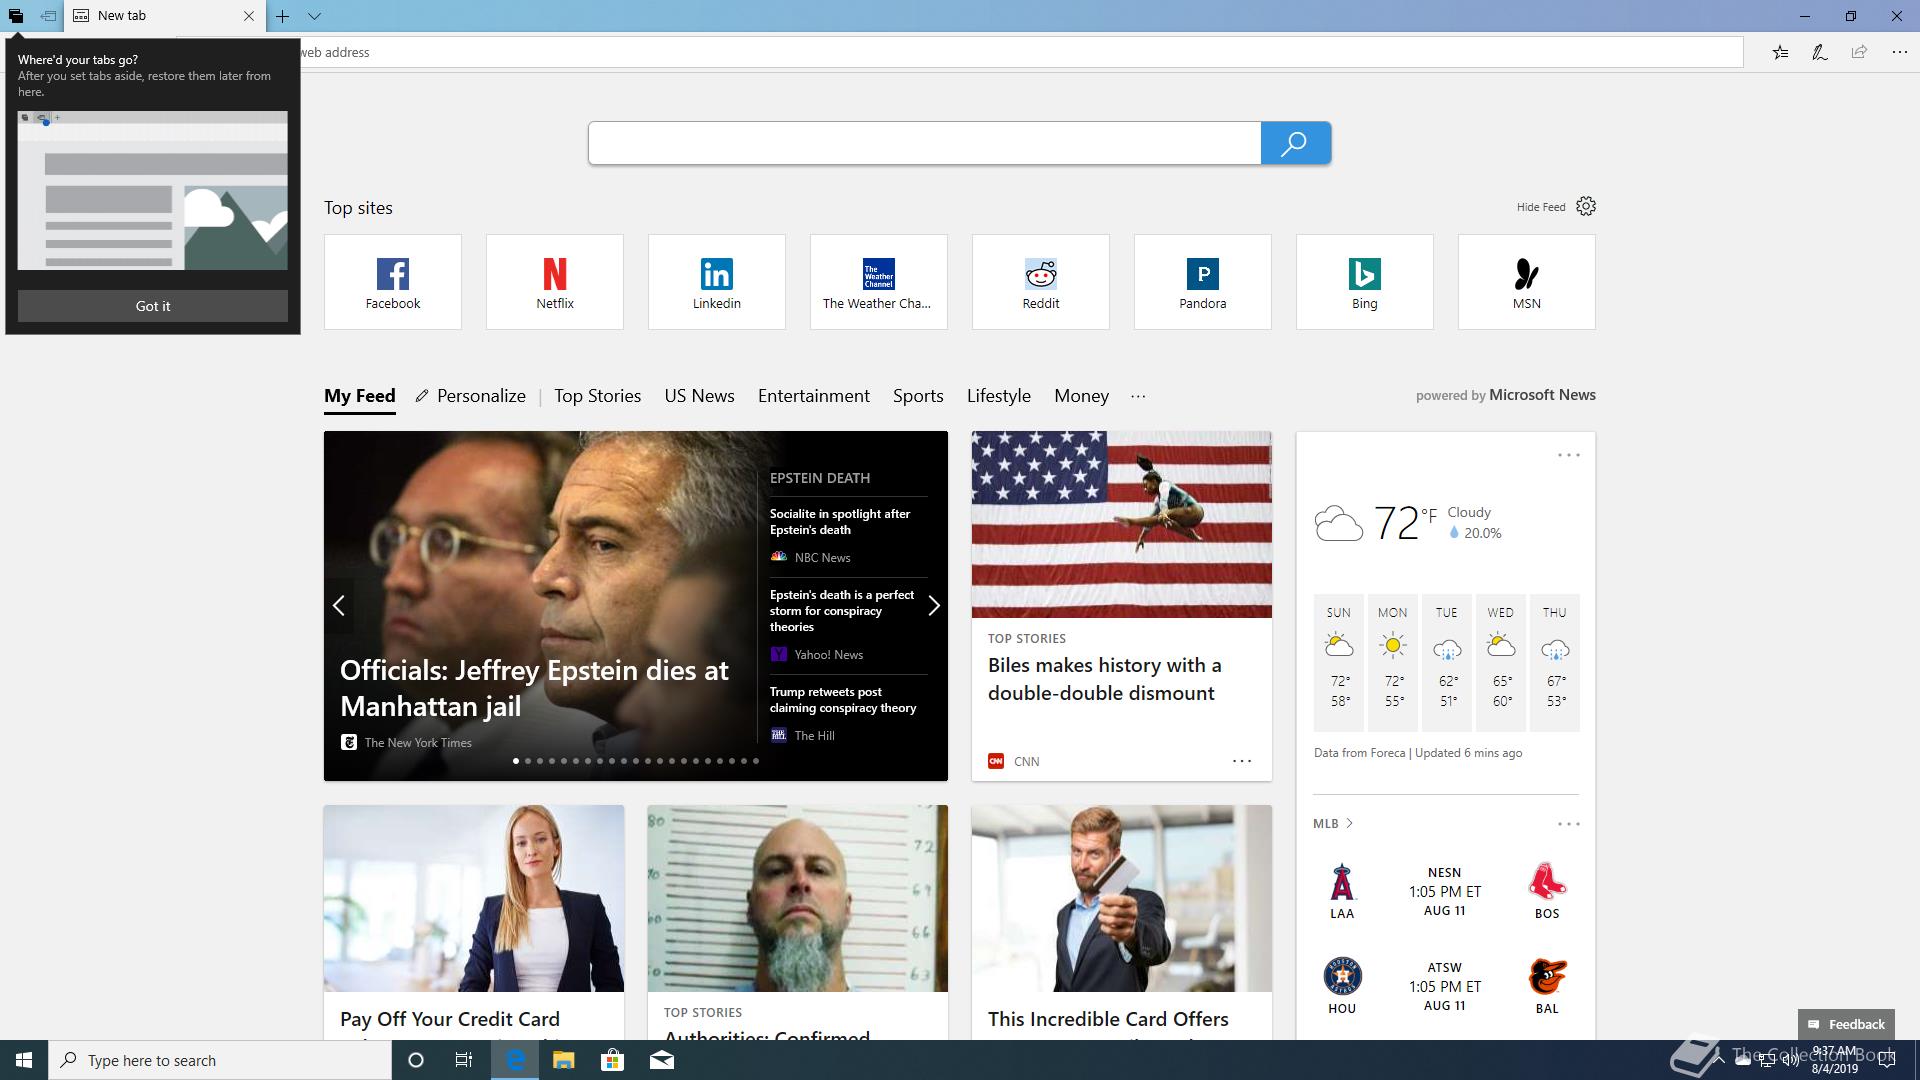Viewport: 1920px width, 1080px height.
Task: Open the tabs you've set aside icon
Action: coord(16,16)
